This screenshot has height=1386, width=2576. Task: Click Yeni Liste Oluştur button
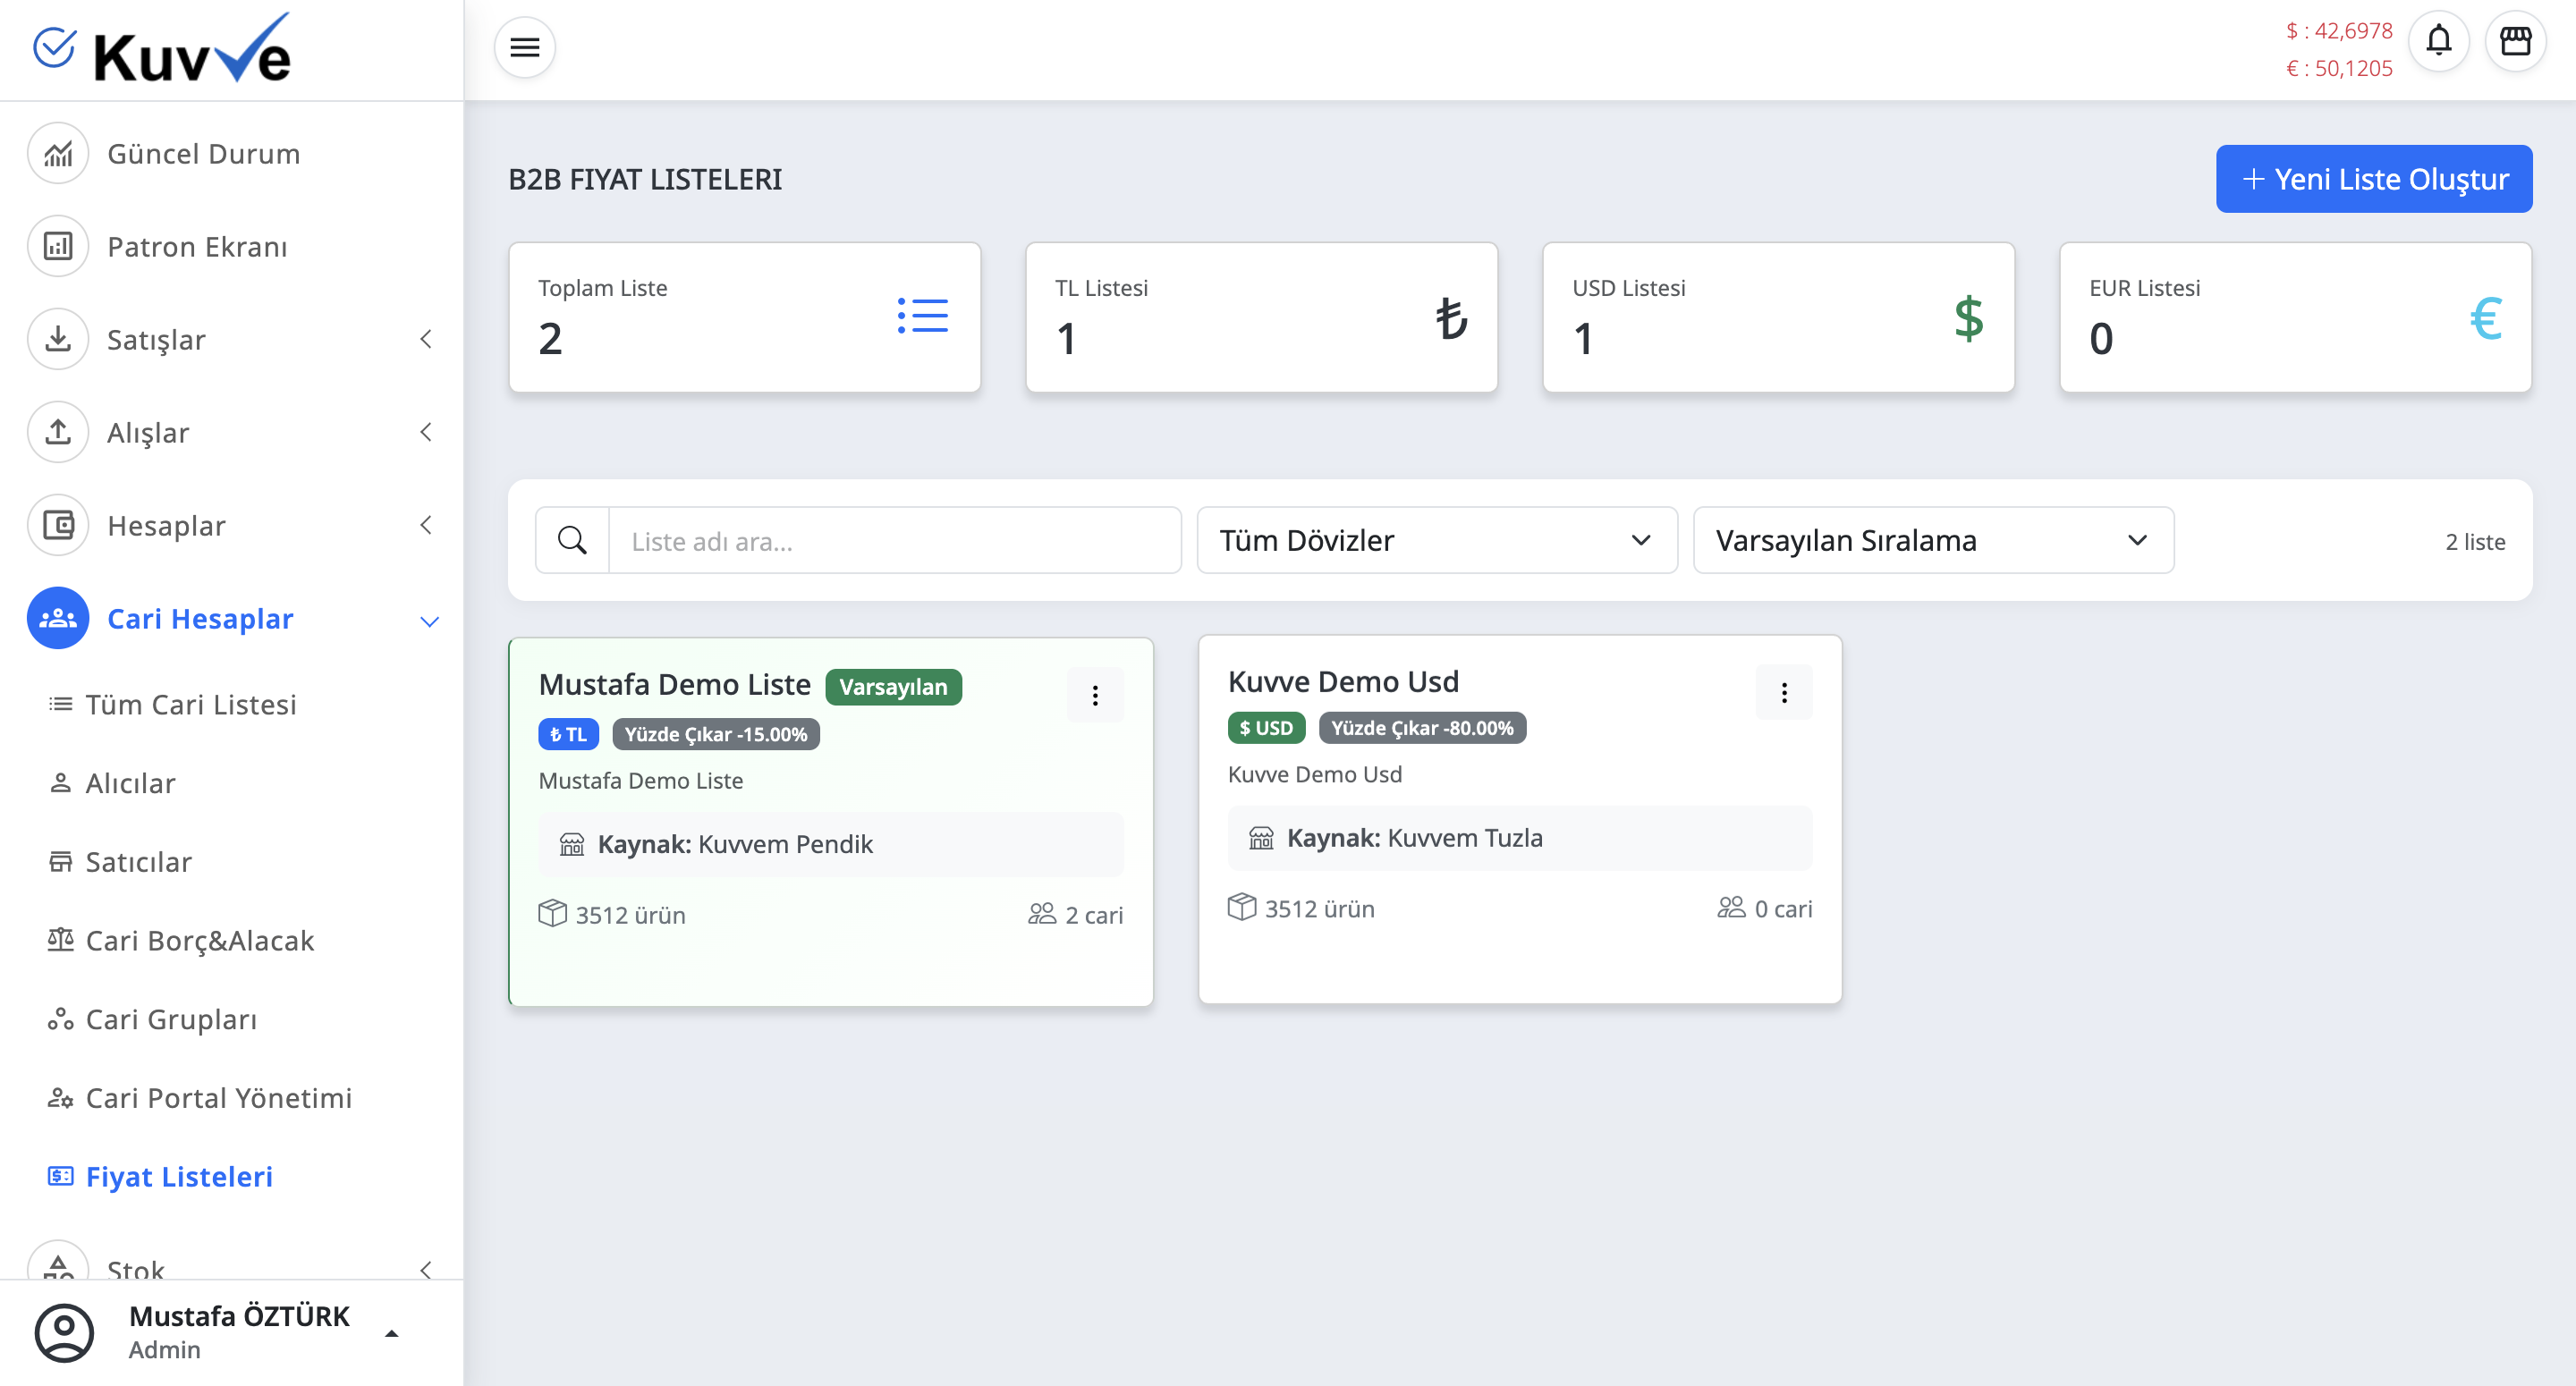tap(2373, 179)
